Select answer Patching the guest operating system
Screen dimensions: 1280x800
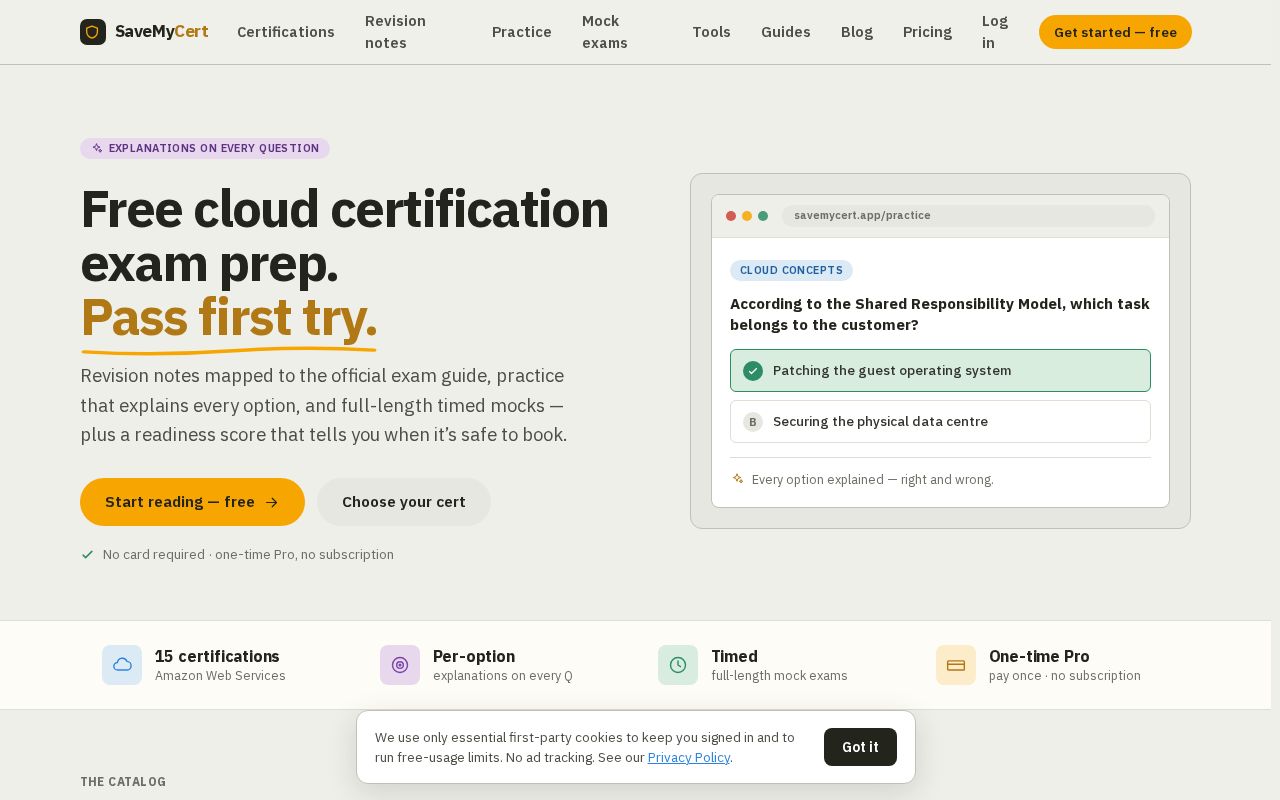point(940,371)
